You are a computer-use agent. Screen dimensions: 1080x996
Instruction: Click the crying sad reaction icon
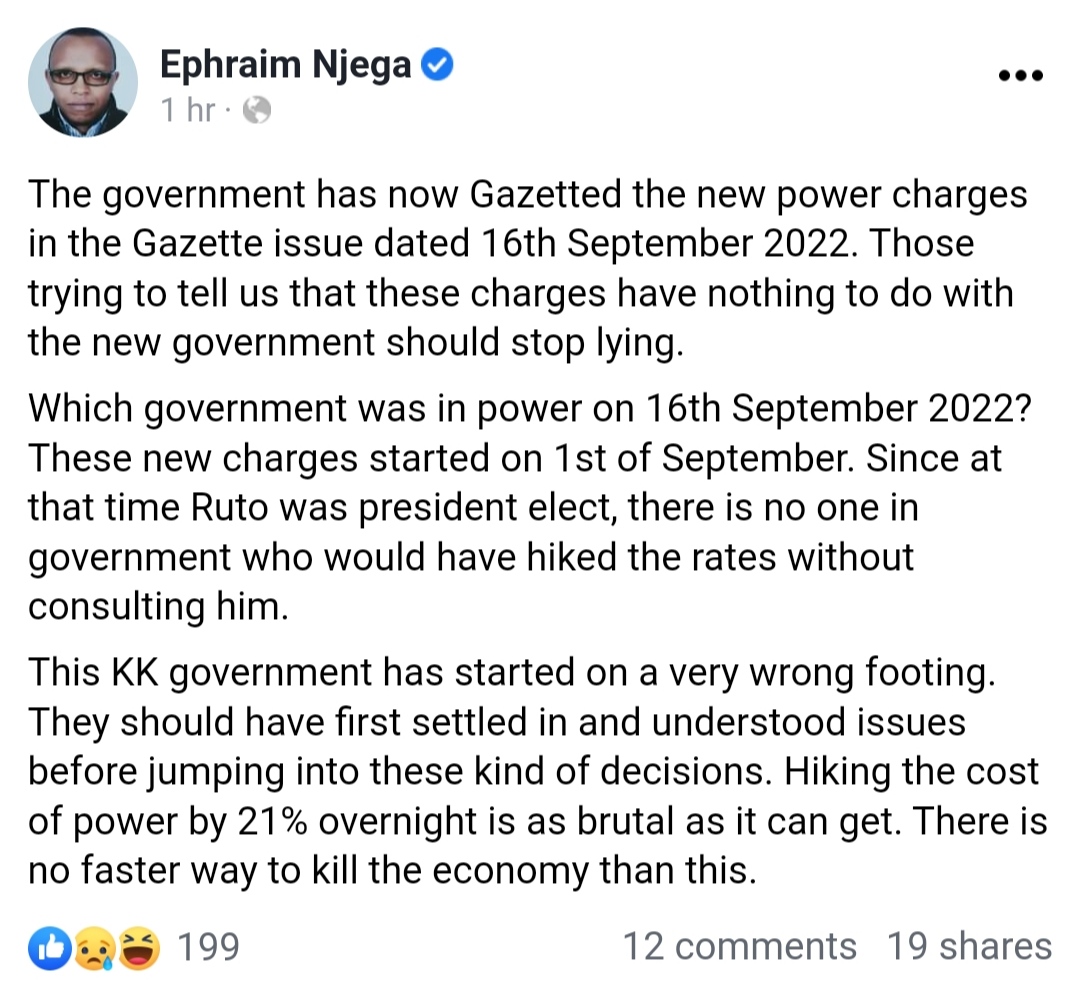97,947
